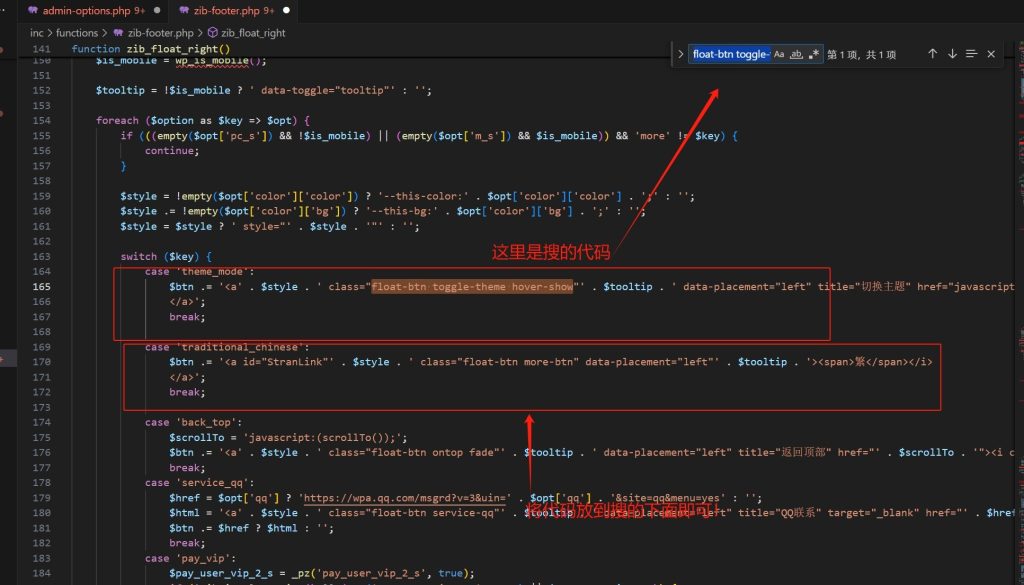Go to previous match arrow
The height and width of the screenshot is (585, 1024).
tap(932, 54)
